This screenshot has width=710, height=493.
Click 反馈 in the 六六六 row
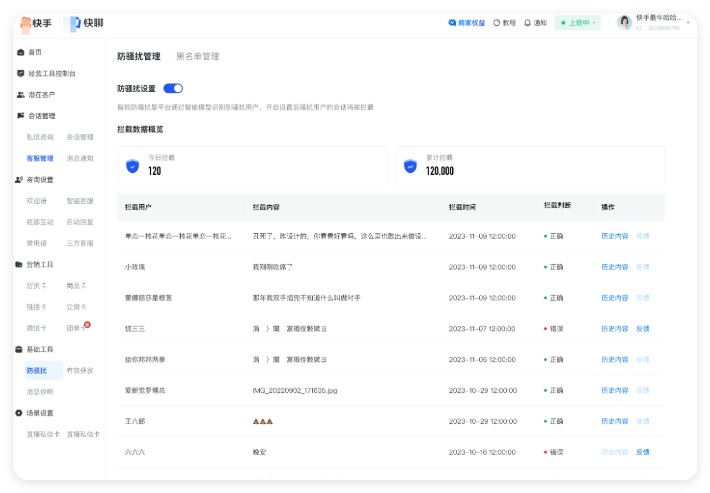(x=643, y=452)
